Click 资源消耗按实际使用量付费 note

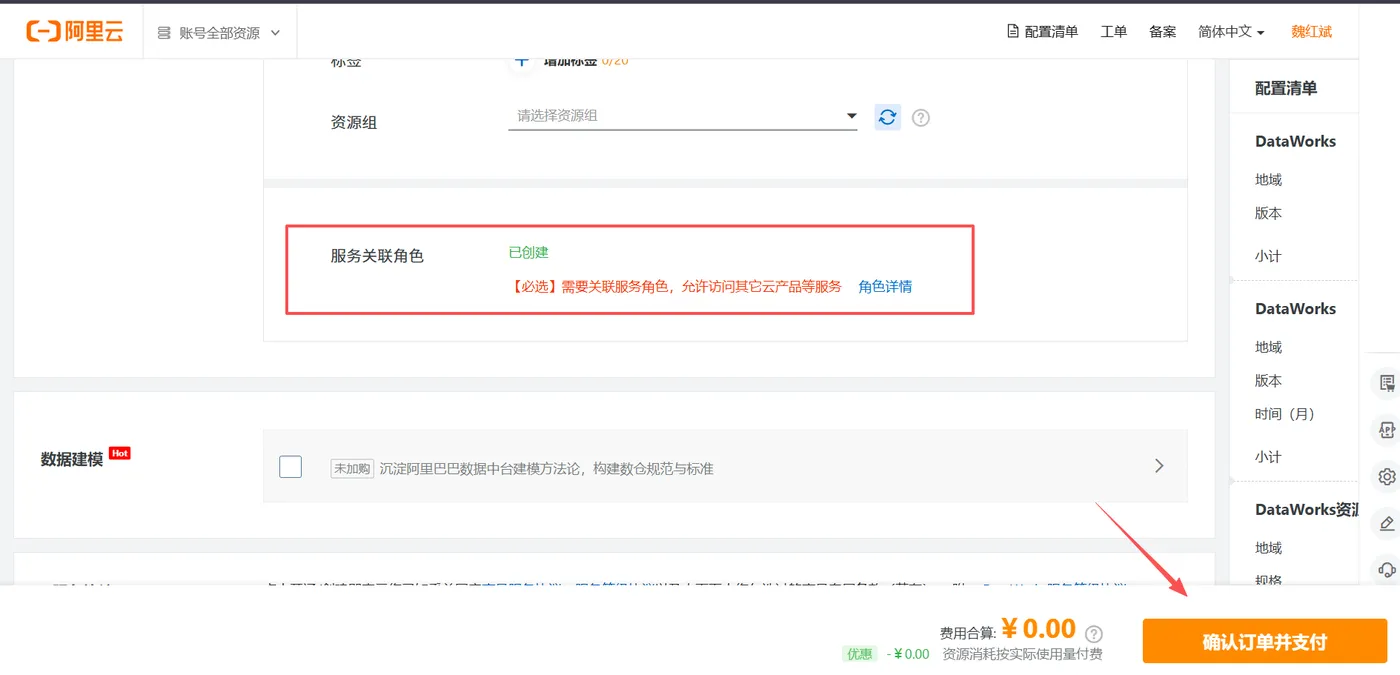coord(1023,654)
